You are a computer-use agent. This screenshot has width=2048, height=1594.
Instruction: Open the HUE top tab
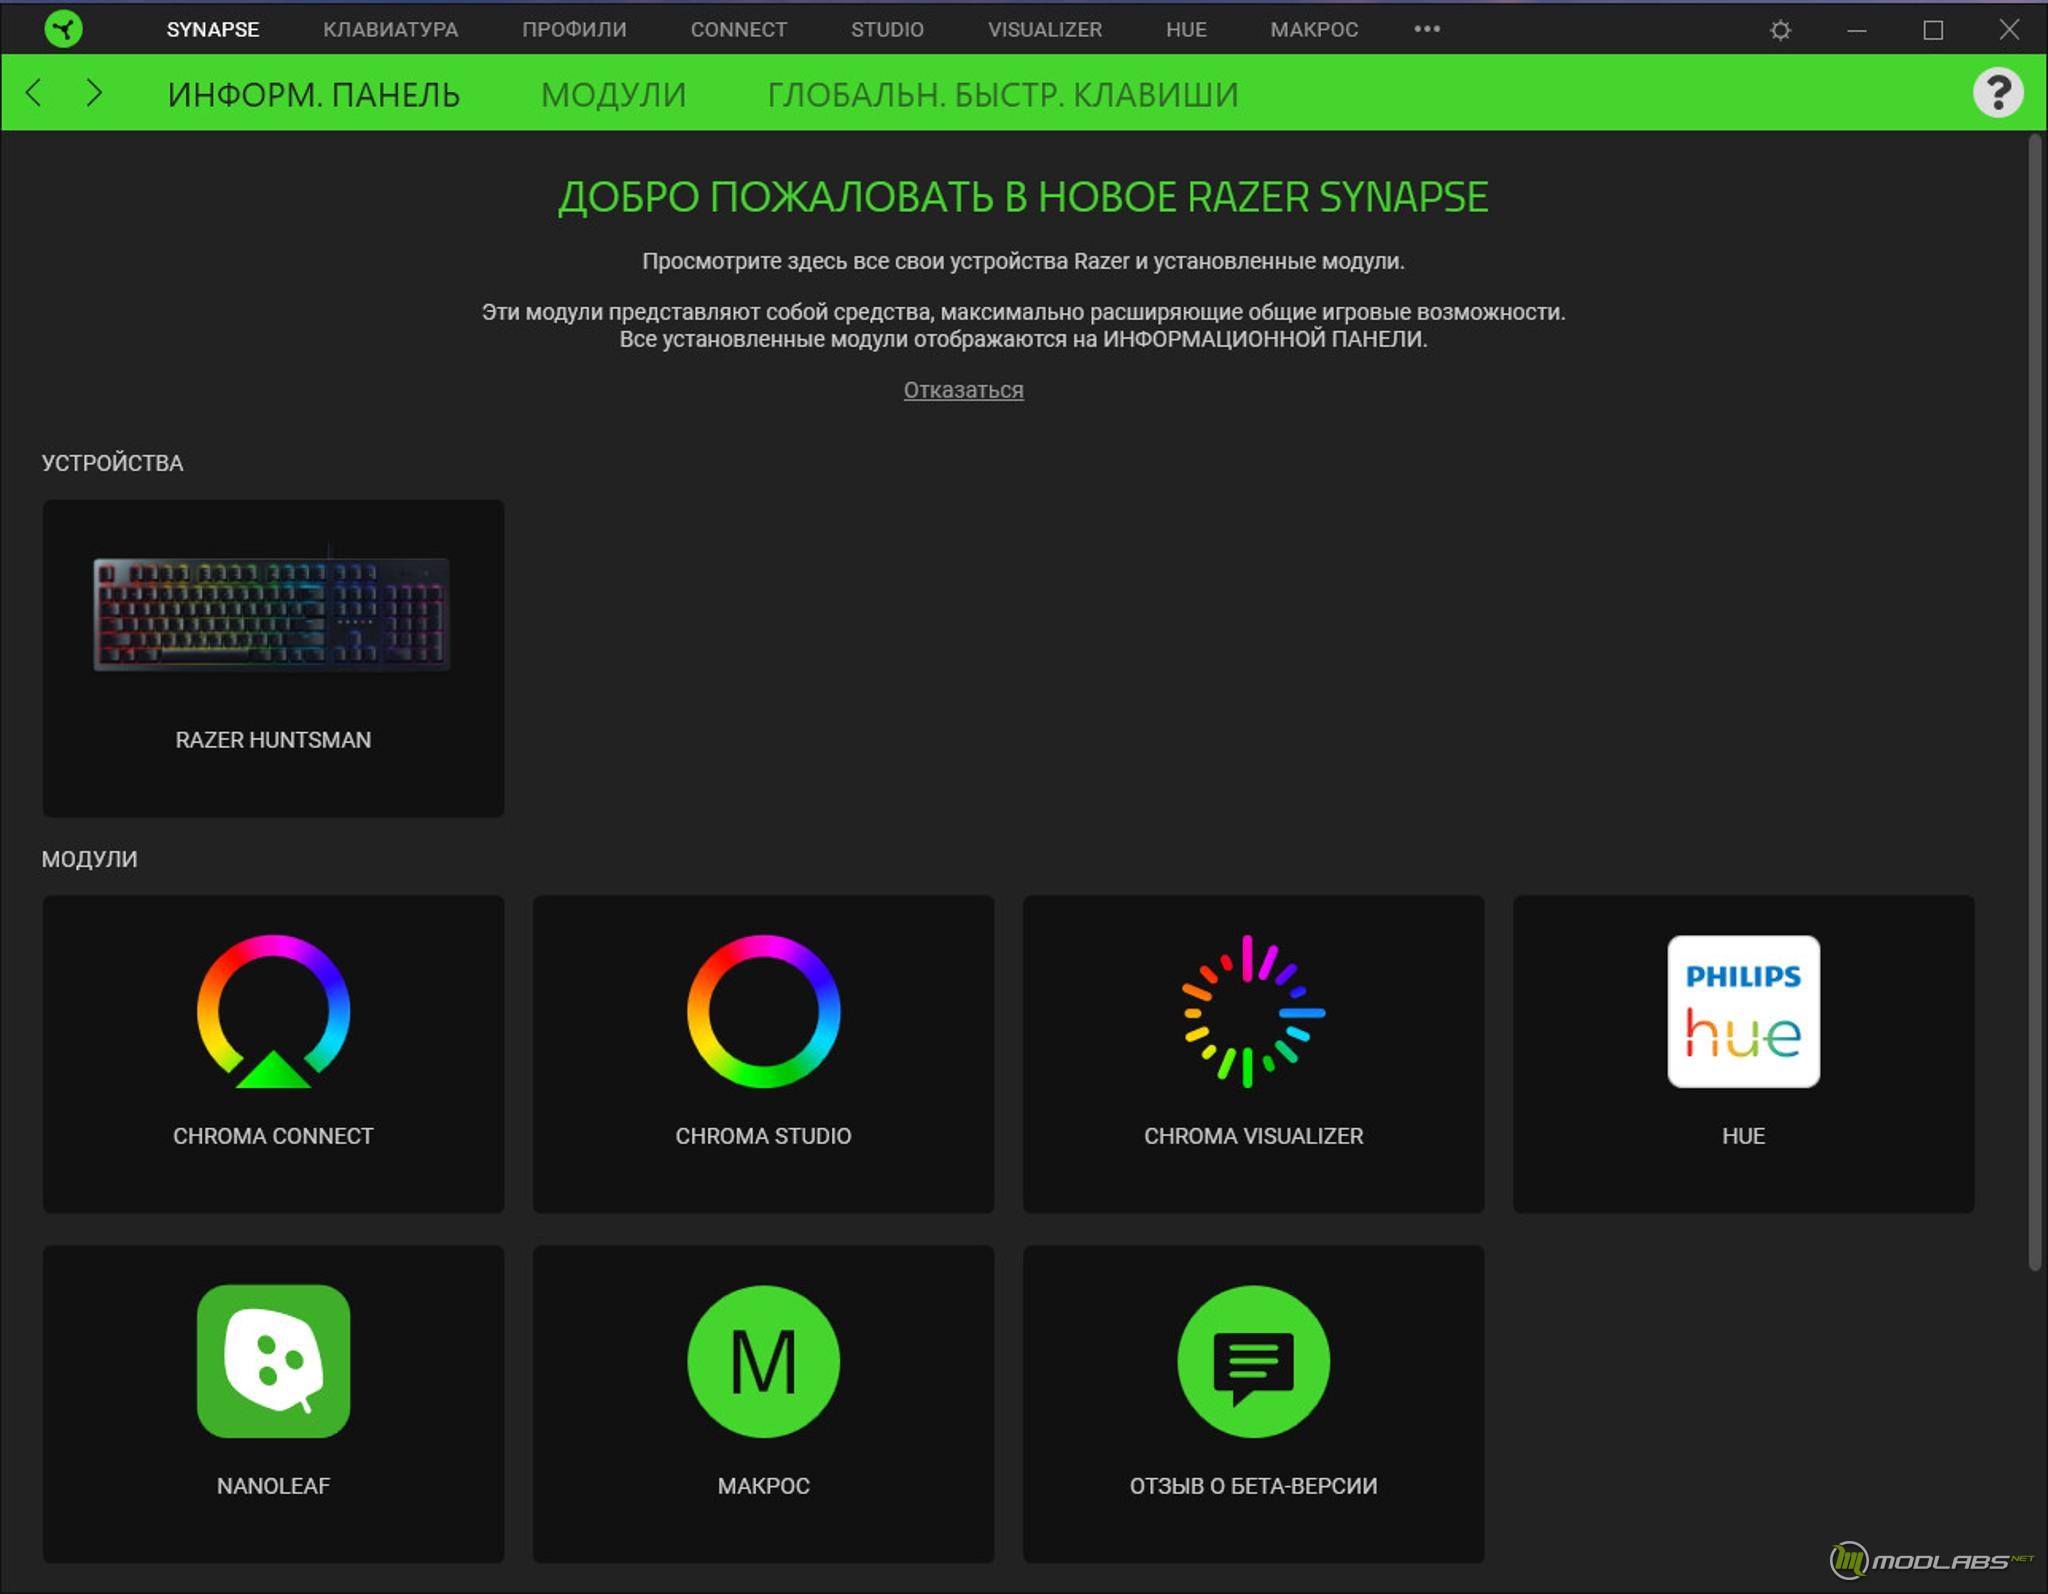click(x=1186, y=30)
